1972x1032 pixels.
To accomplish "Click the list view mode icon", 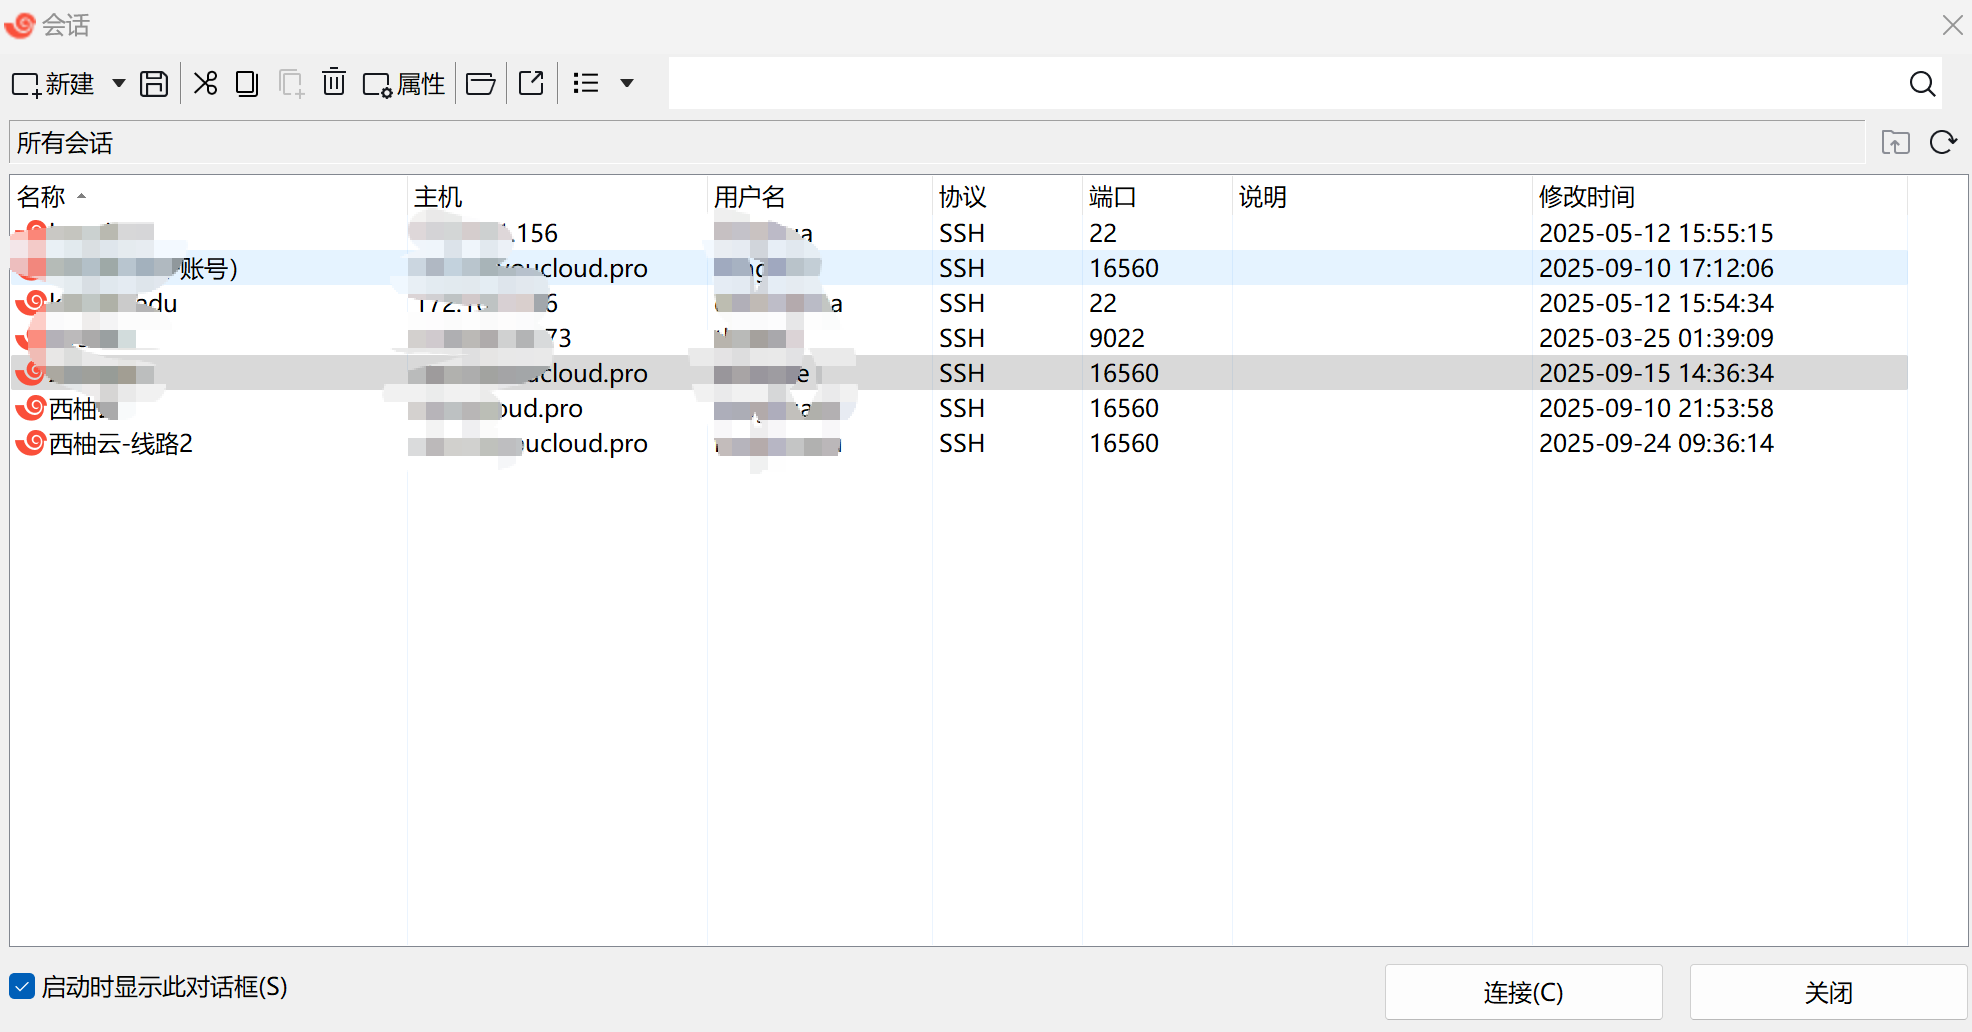I will (x=586, y=83).
